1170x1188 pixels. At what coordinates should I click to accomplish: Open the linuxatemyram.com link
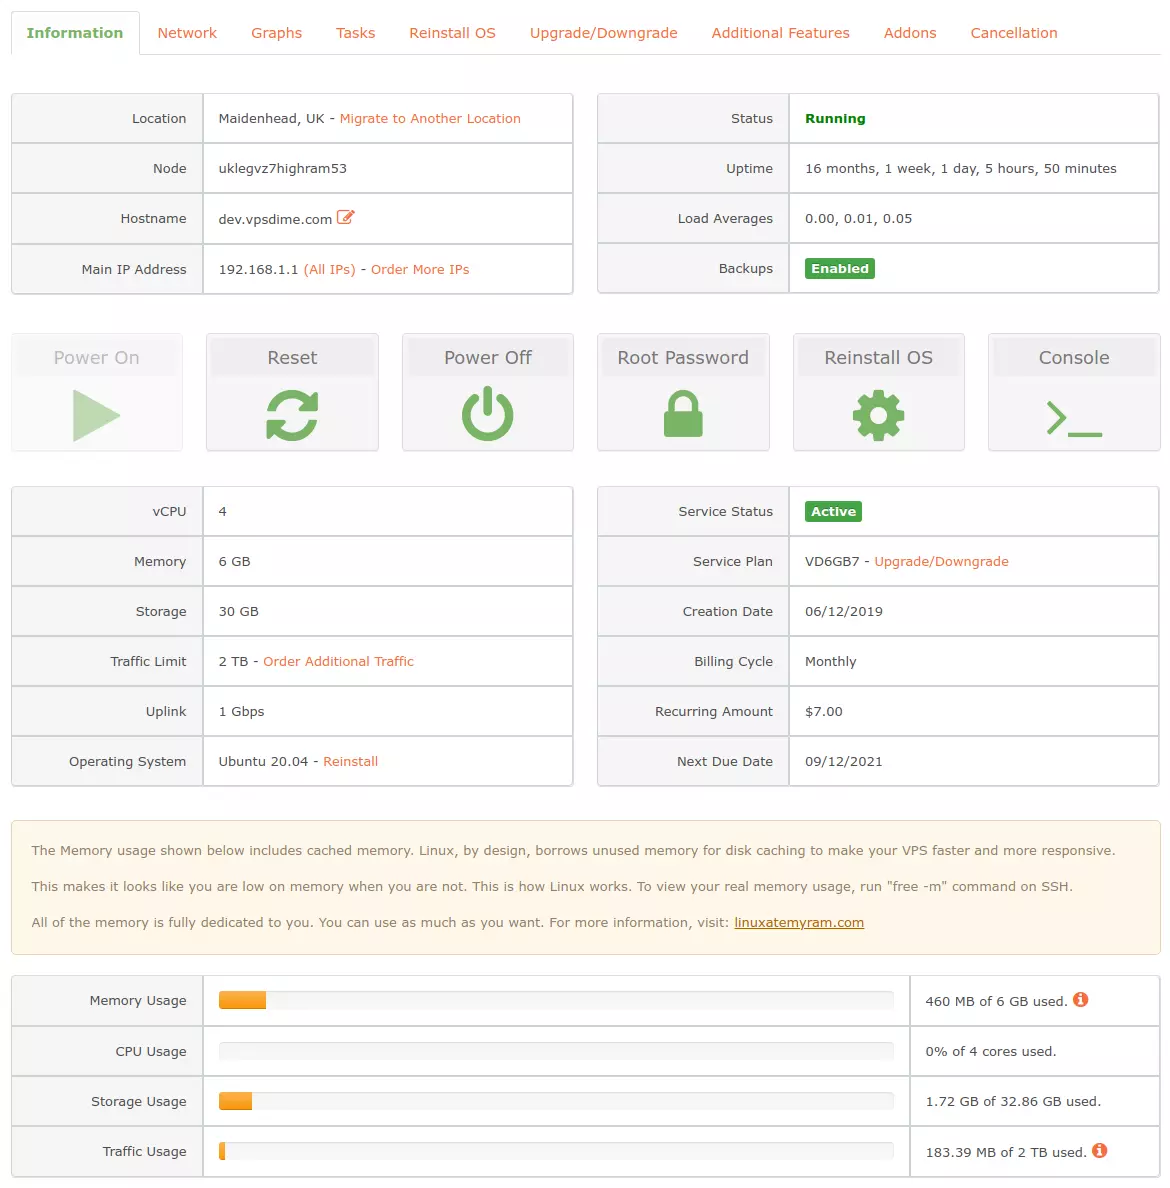pos(799,922)
